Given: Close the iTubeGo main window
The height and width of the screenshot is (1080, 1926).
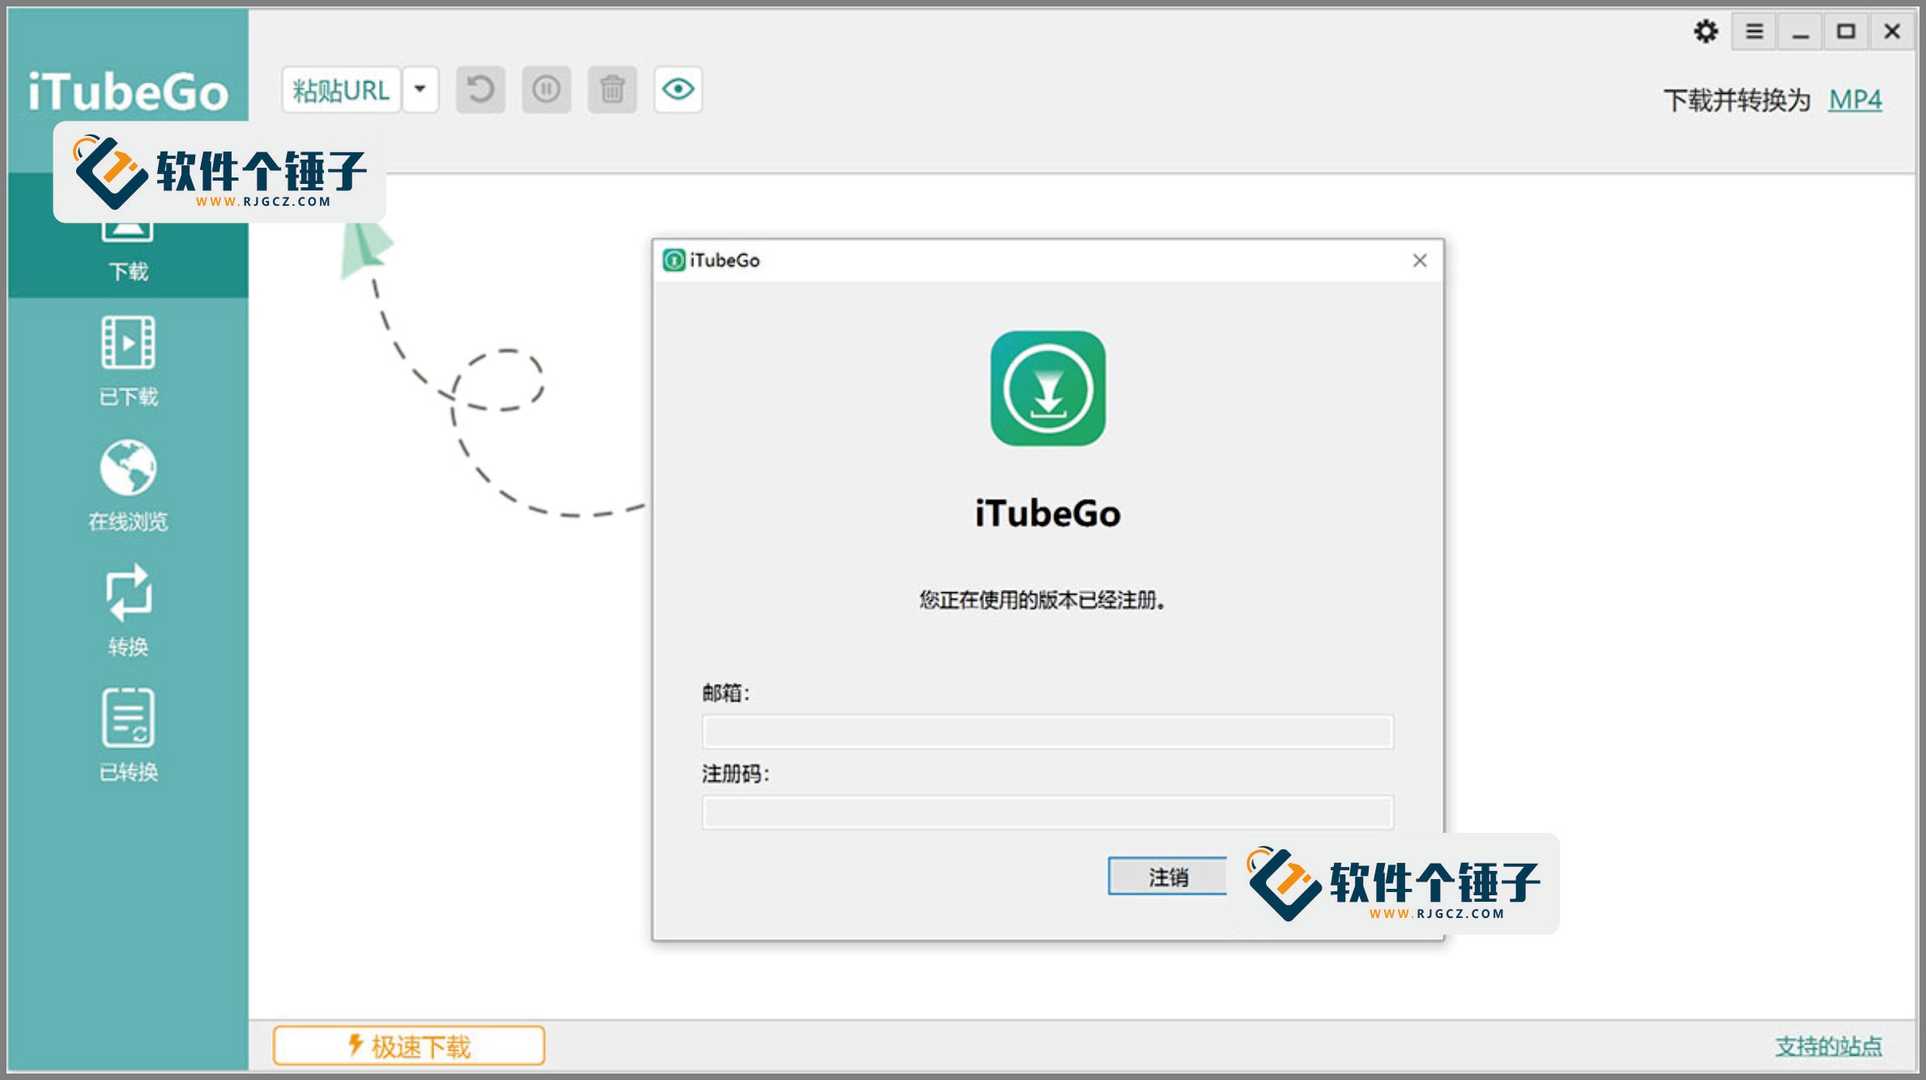Looking at the screenshot, I should coord(1892,32).
